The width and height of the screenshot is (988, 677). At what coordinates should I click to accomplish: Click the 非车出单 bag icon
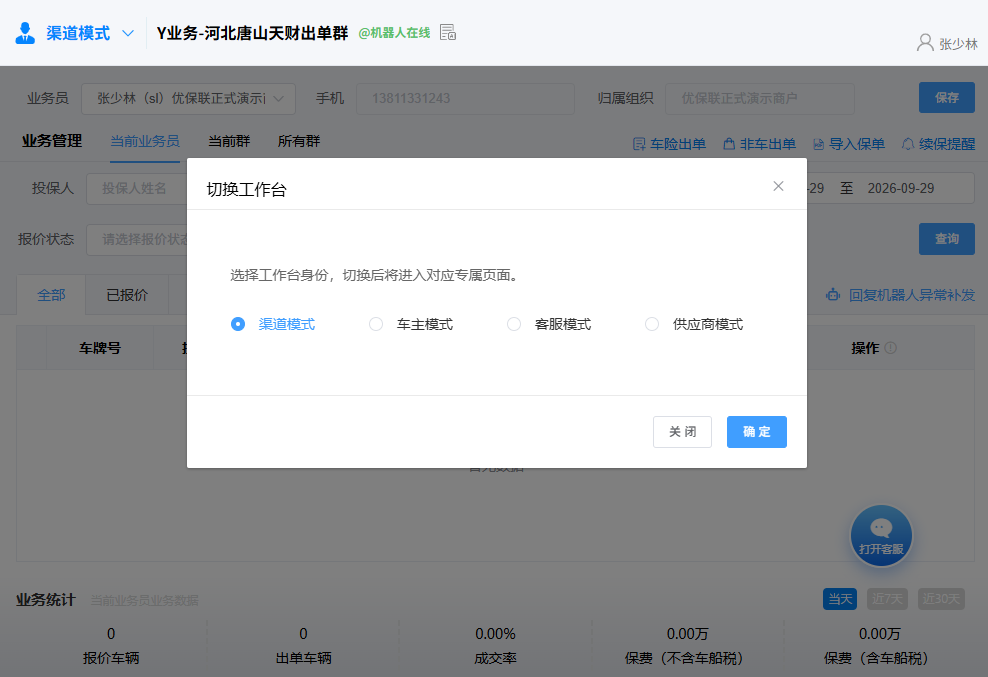729,144
